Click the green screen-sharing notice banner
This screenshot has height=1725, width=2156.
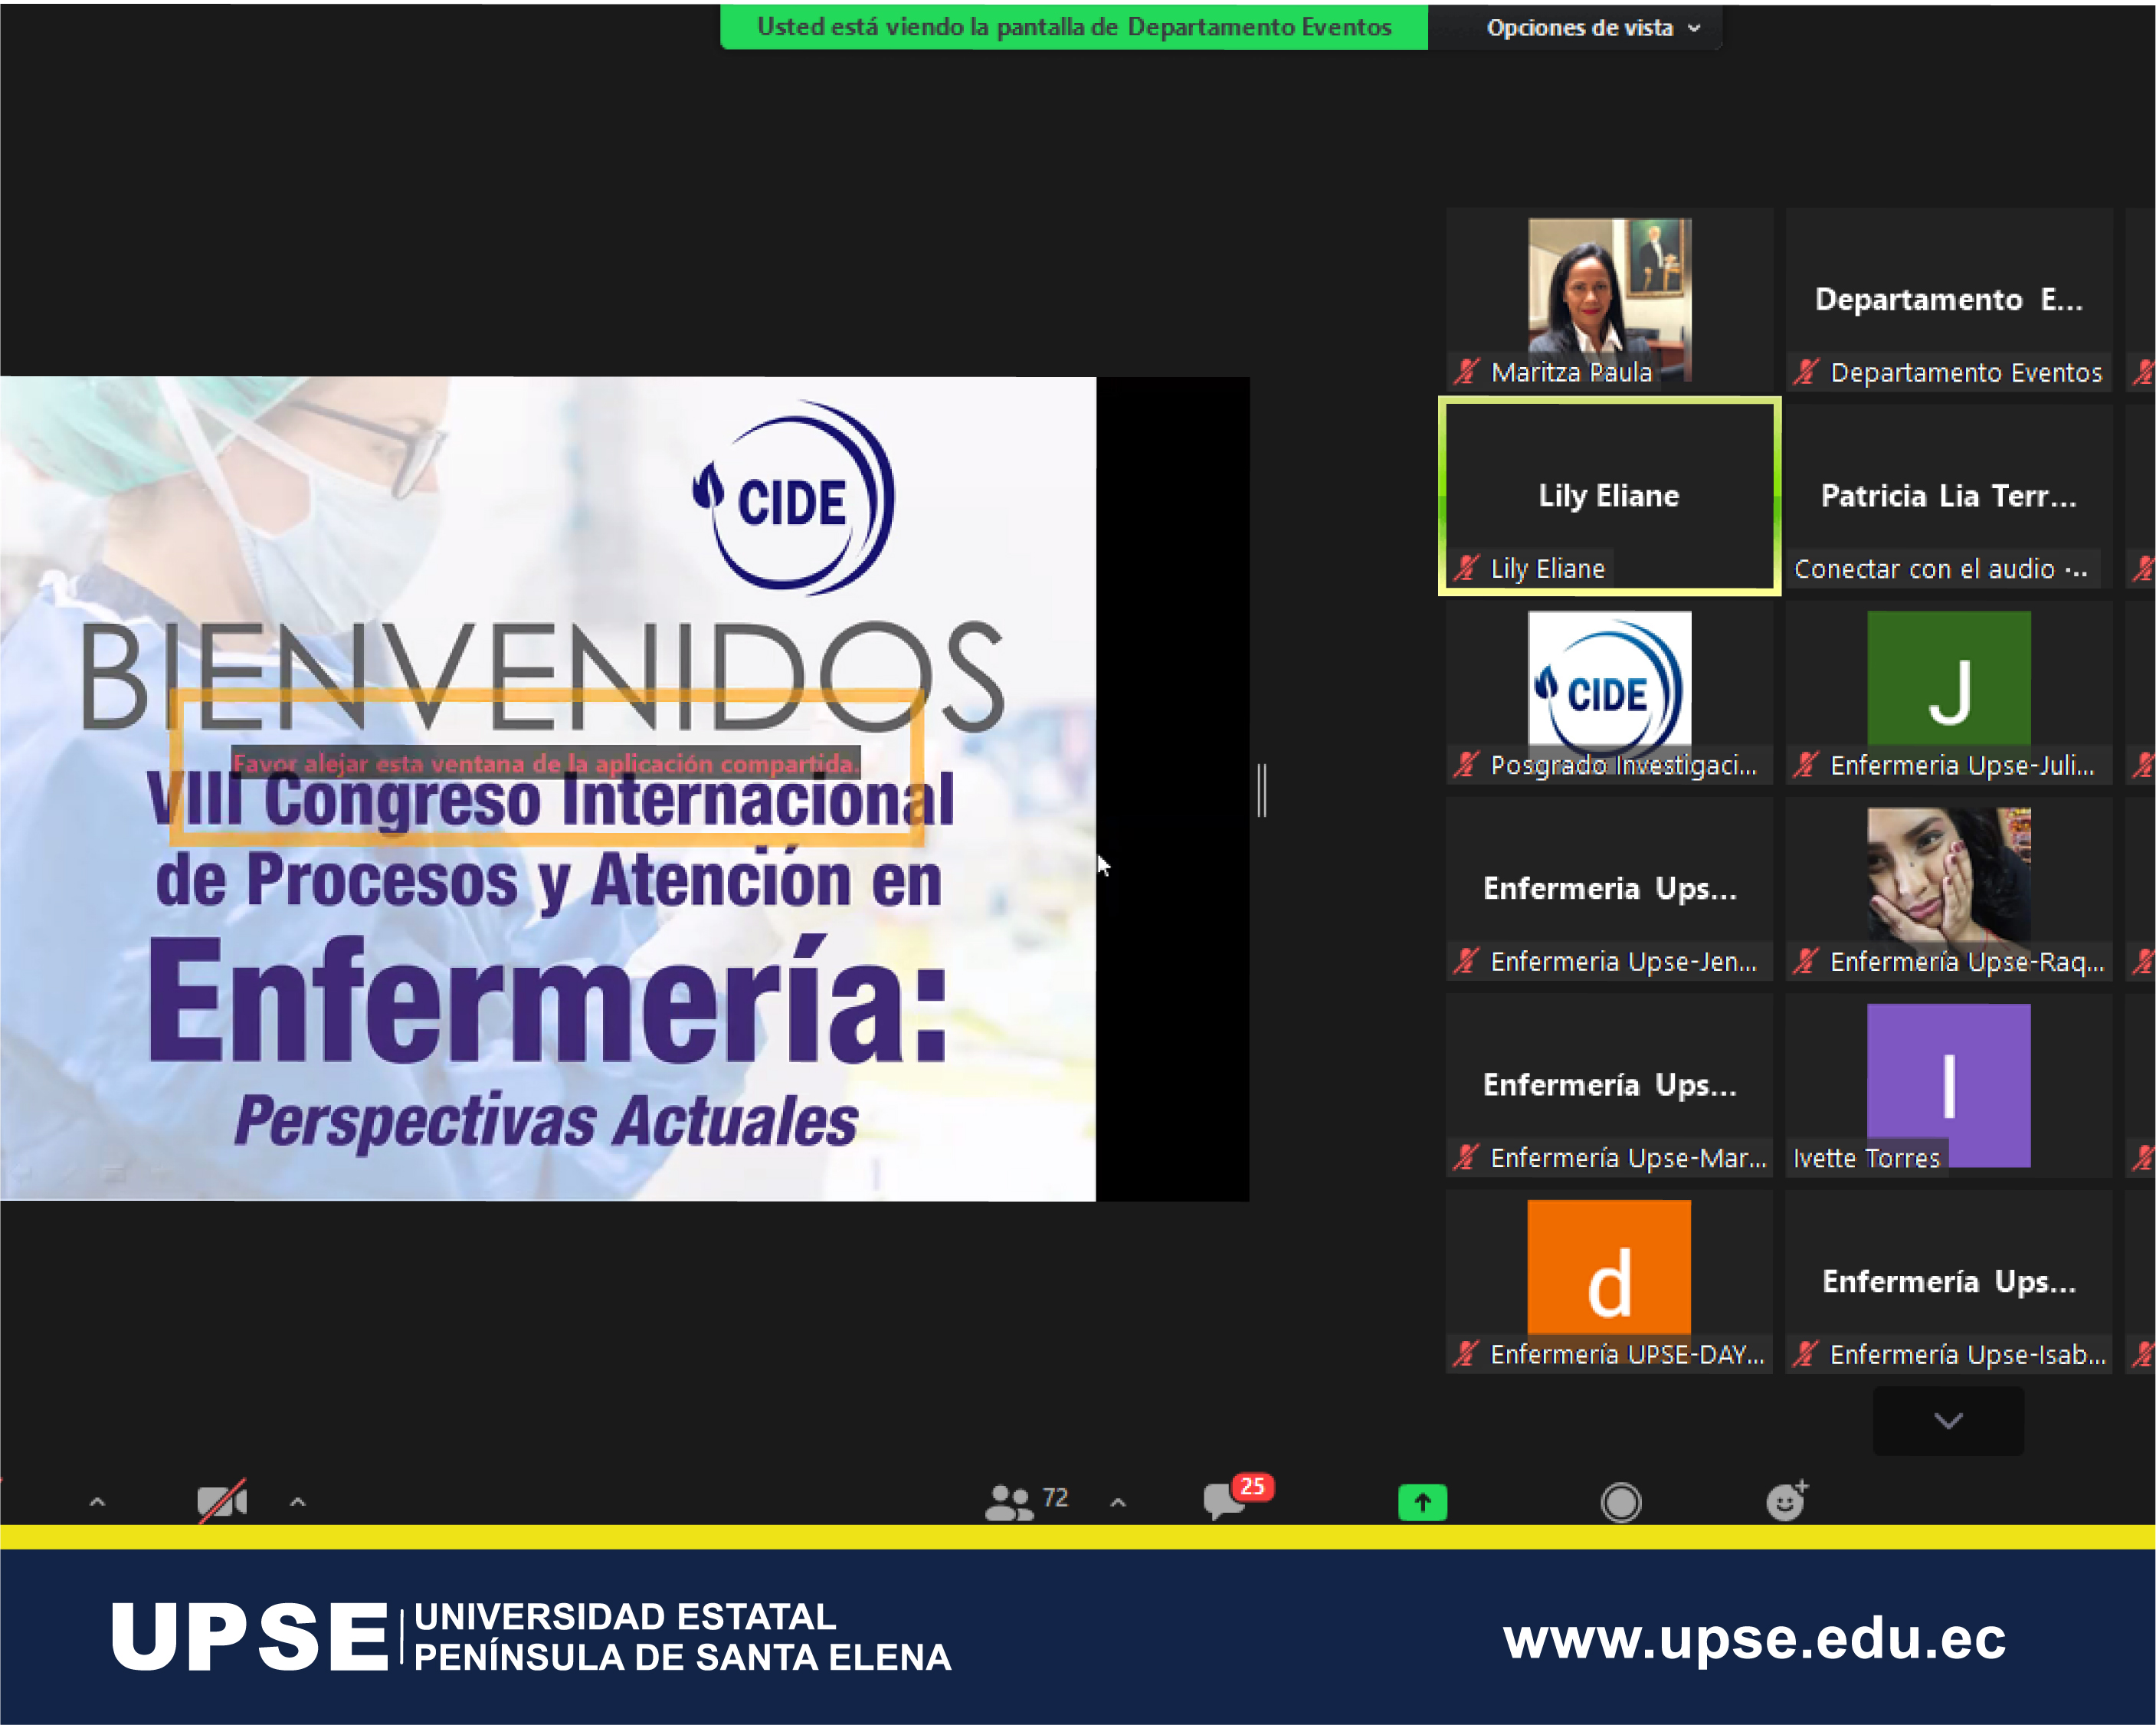point(1074,27)
